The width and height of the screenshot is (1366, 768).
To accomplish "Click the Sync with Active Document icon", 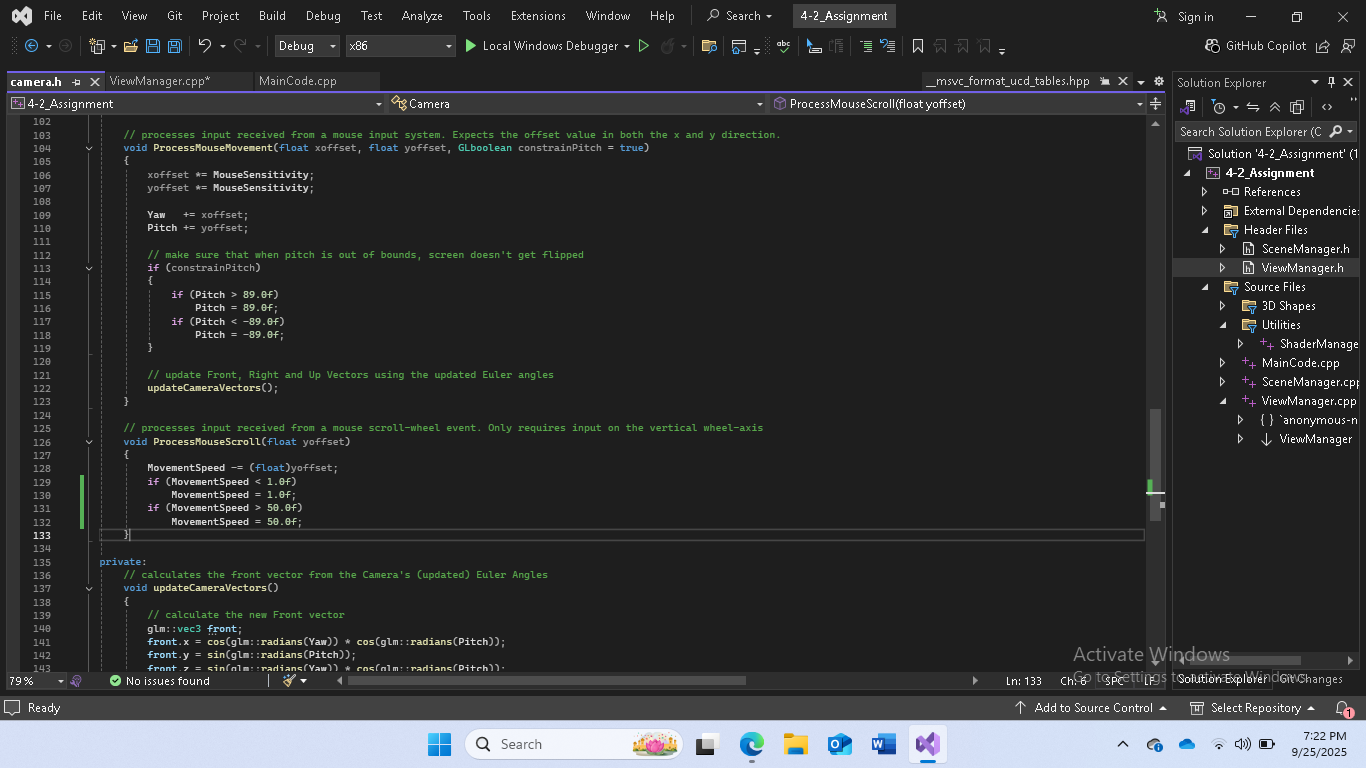I will (1252, 107).
